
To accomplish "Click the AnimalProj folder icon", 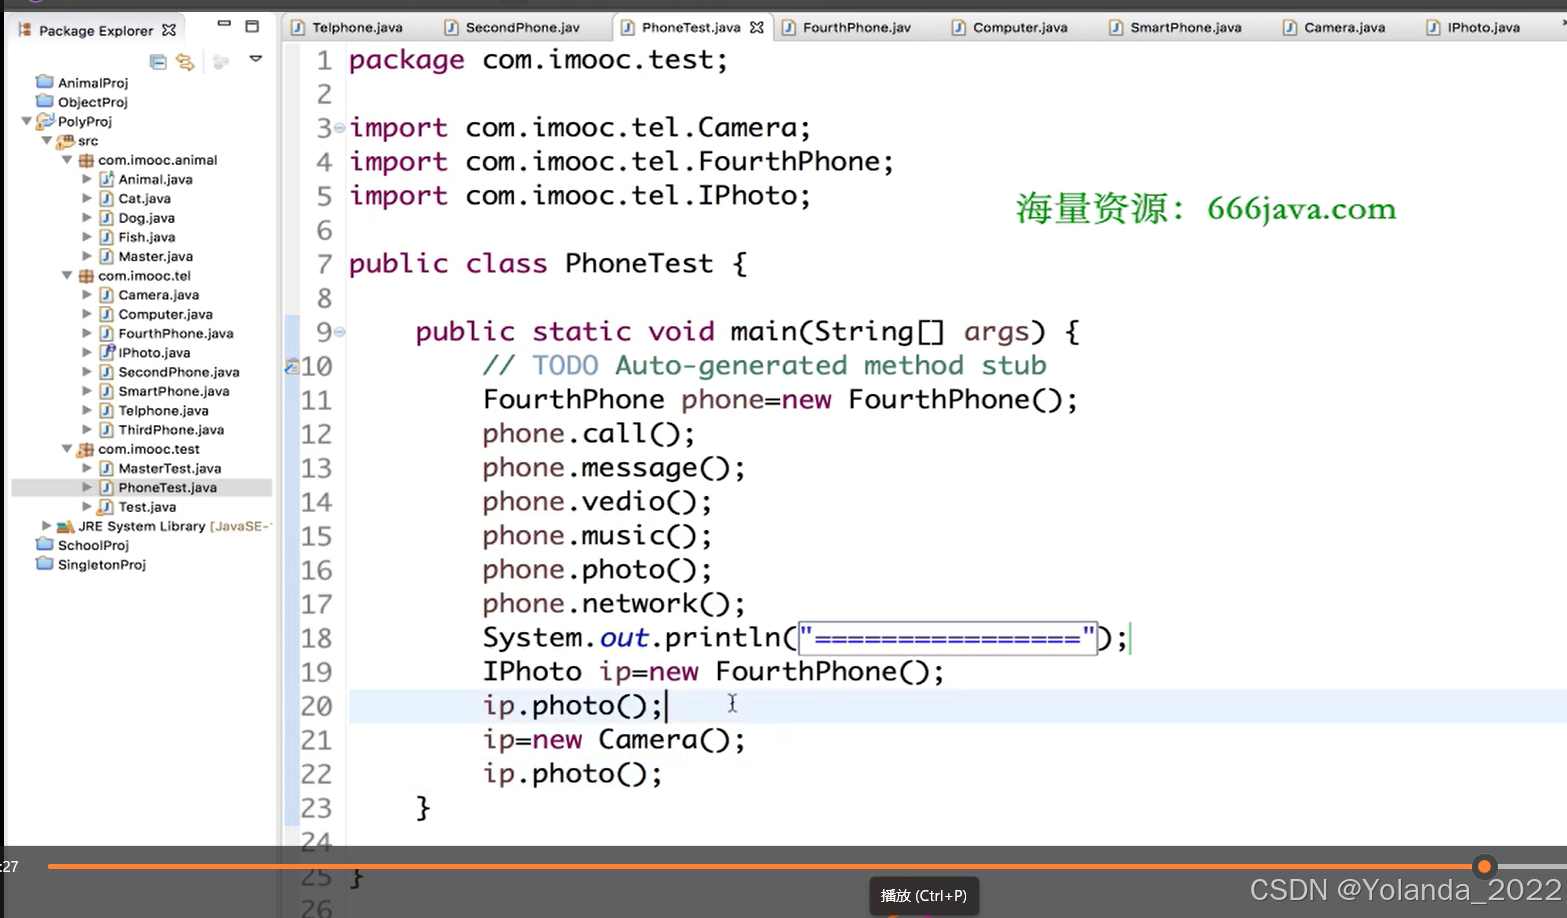I will [x=45, y=82].
